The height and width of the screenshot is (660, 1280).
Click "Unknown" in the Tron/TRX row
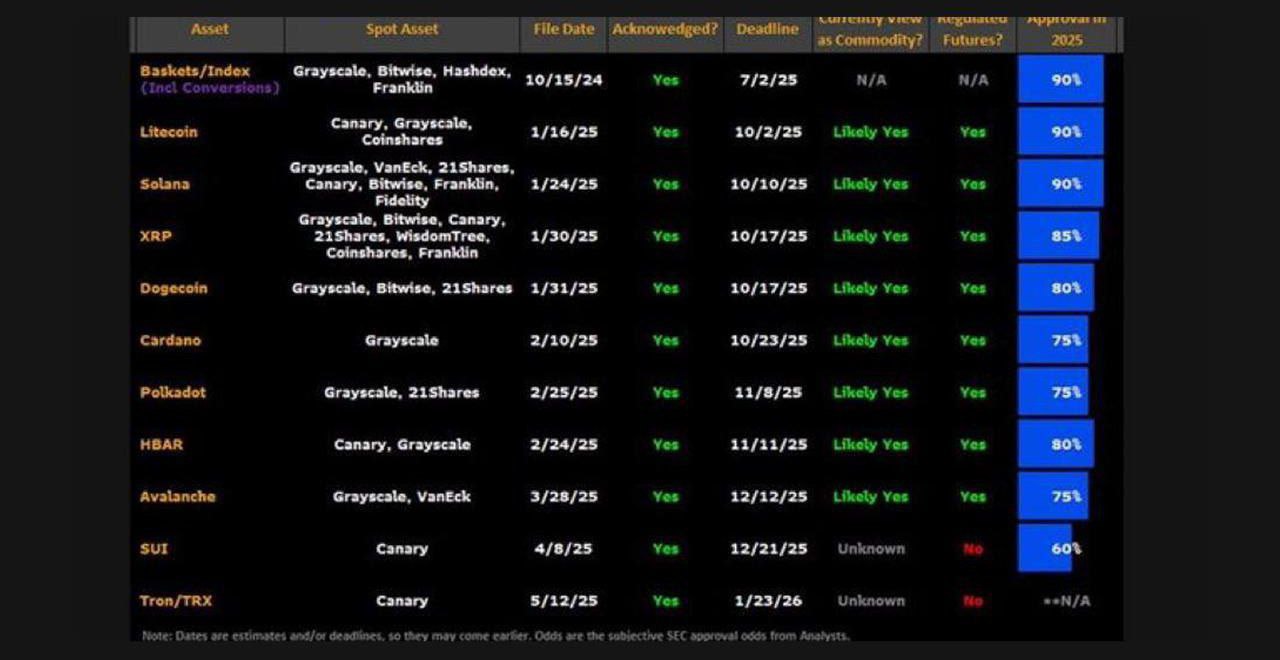(871, 601)
